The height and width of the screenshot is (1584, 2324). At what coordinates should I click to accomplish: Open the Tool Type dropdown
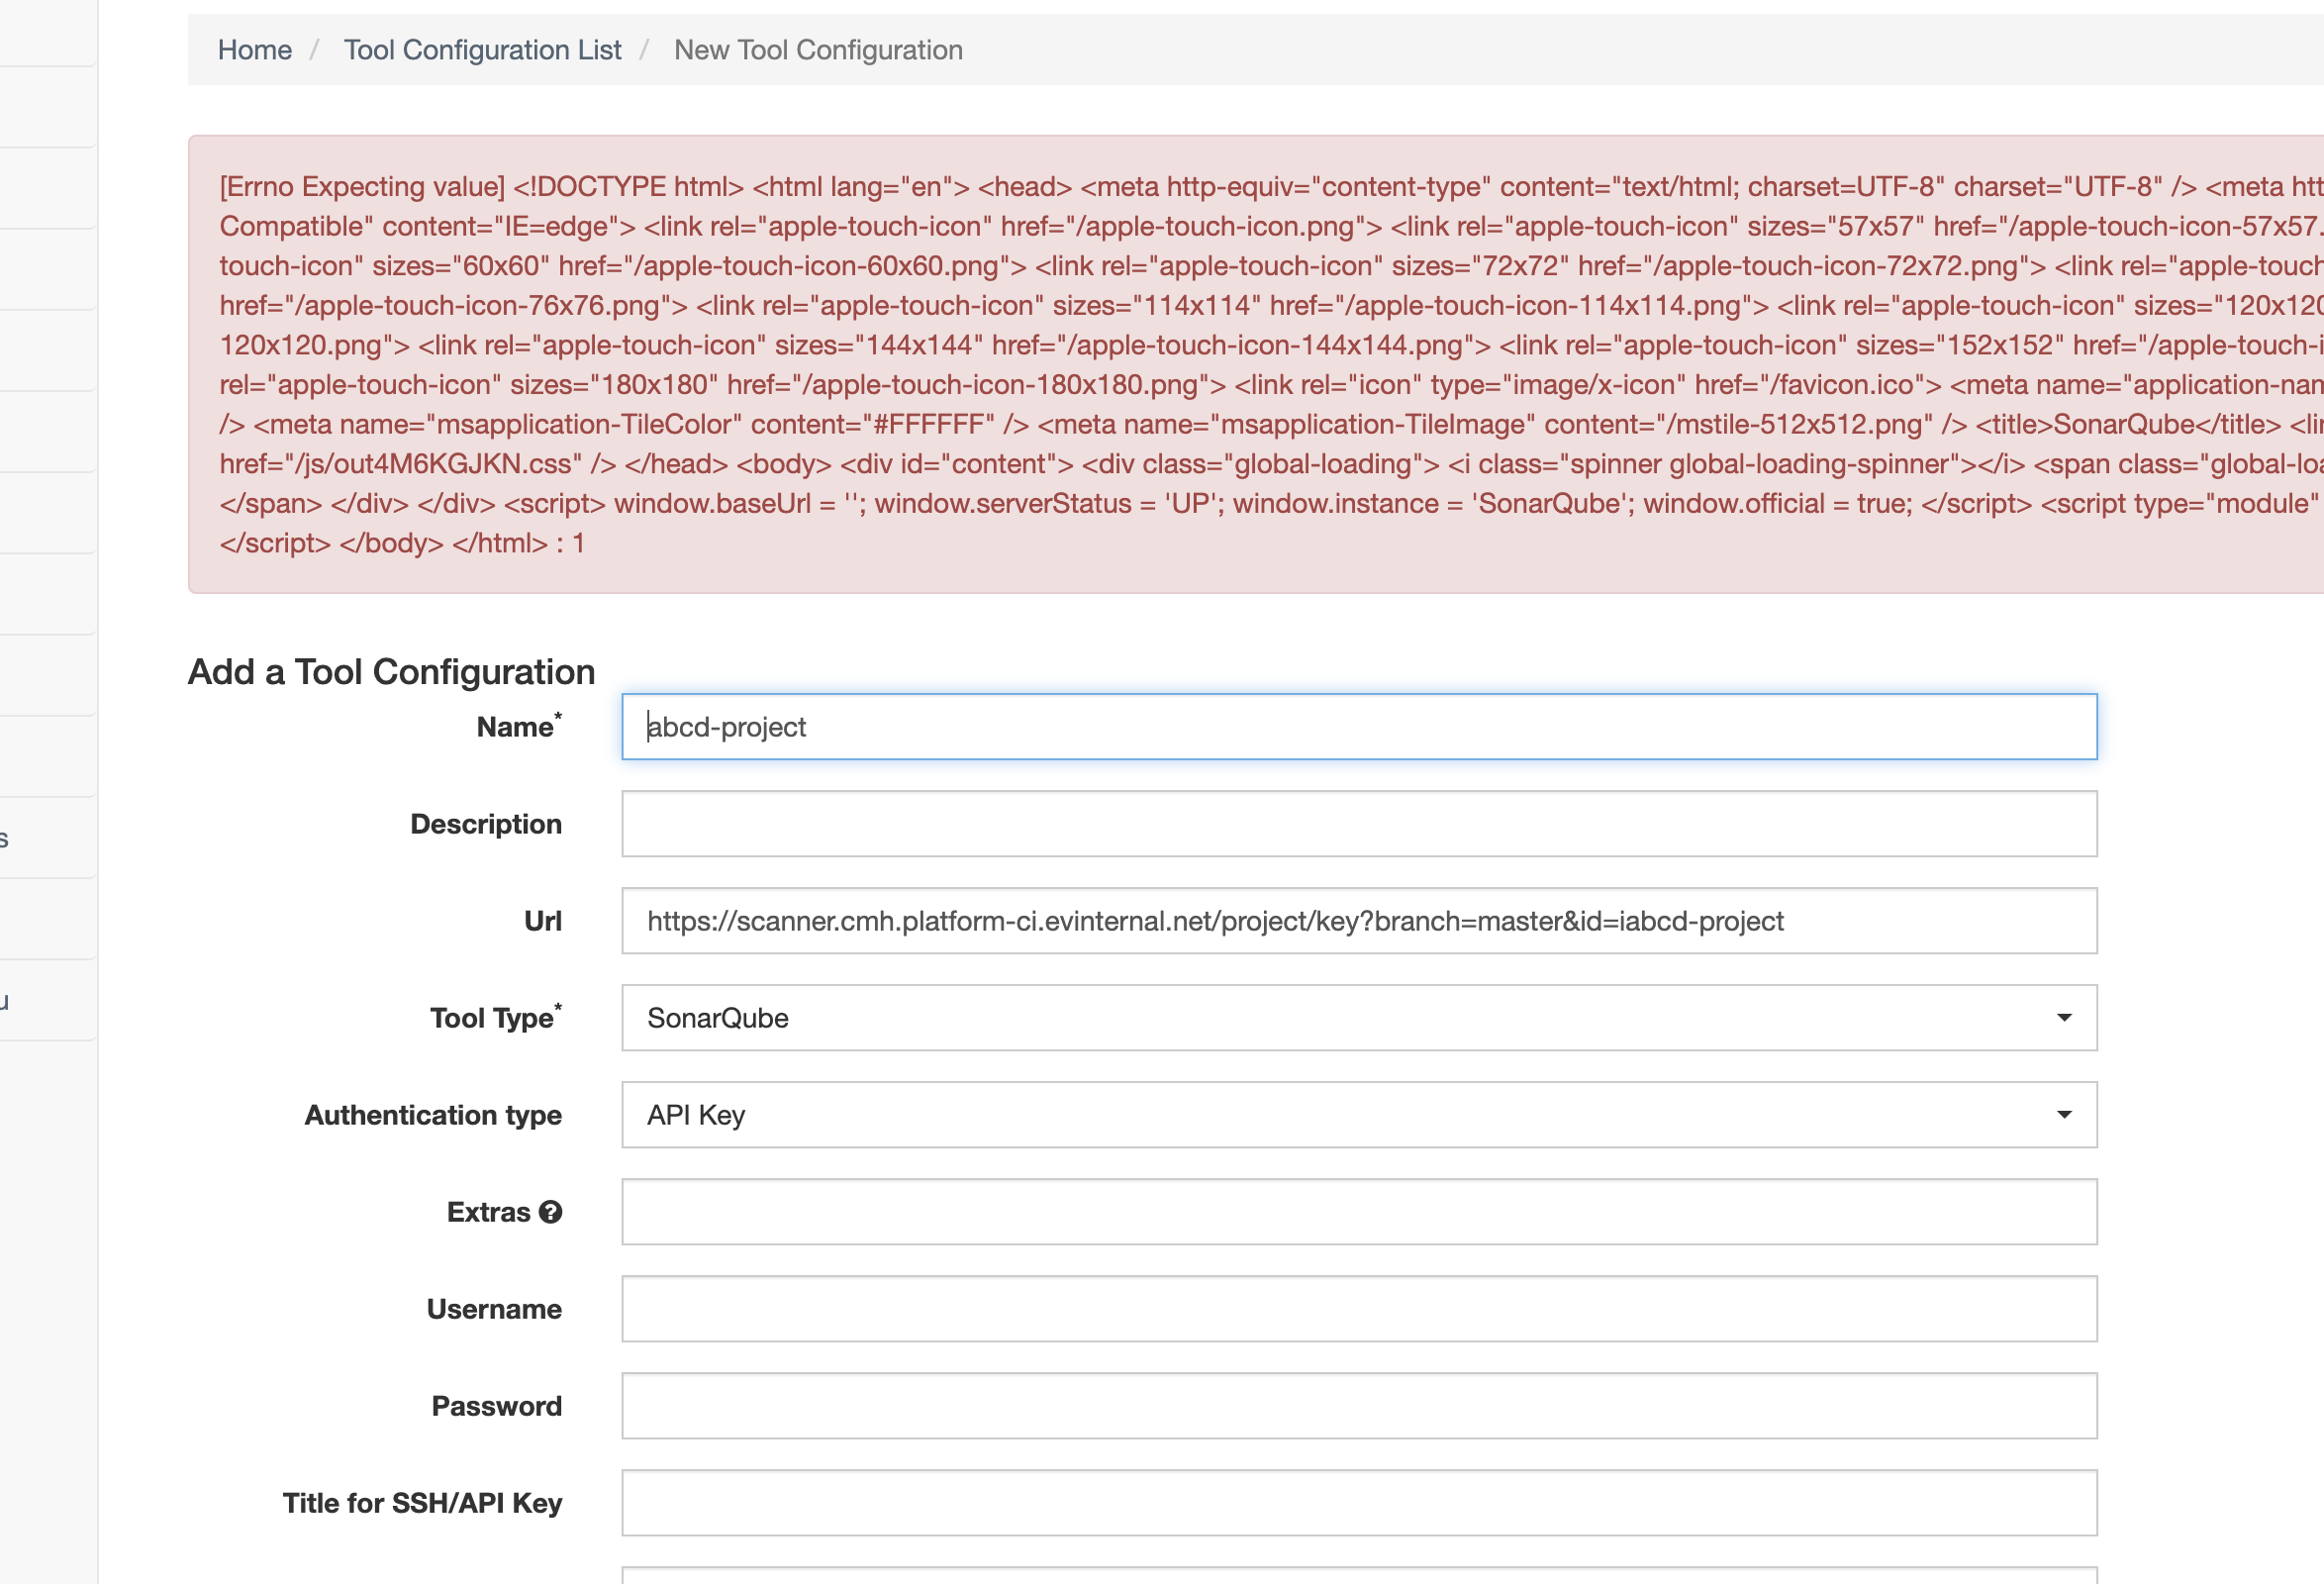1359,1018
